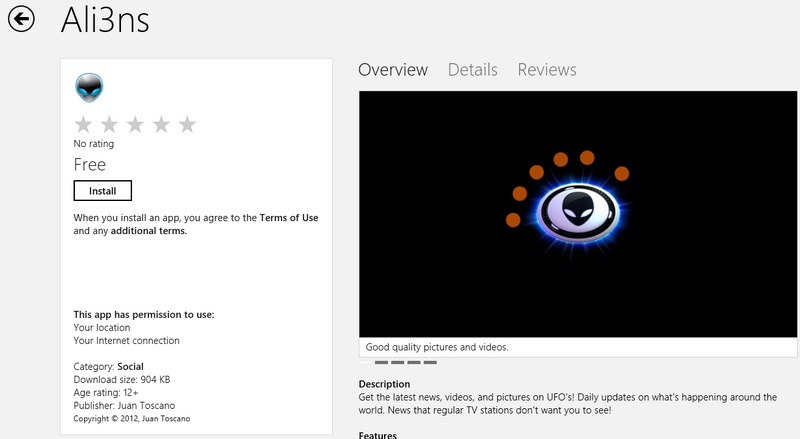Switch to the Reviews tab

(x=547, y=70)
